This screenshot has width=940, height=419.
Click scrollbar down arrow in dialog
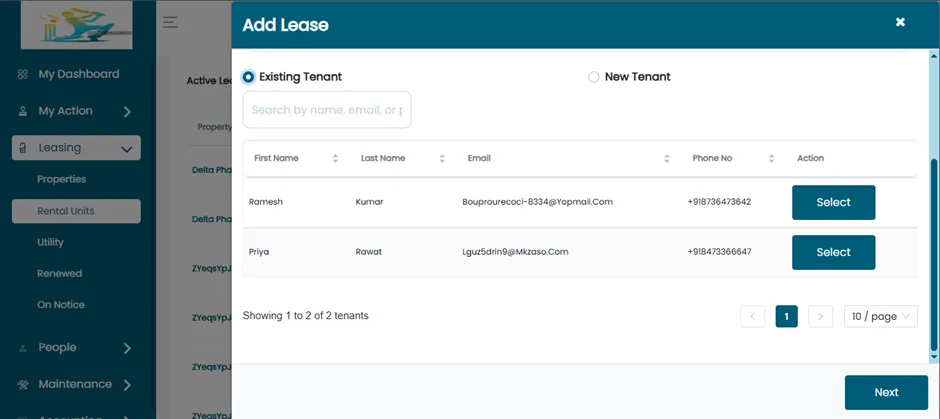(933, 357)
